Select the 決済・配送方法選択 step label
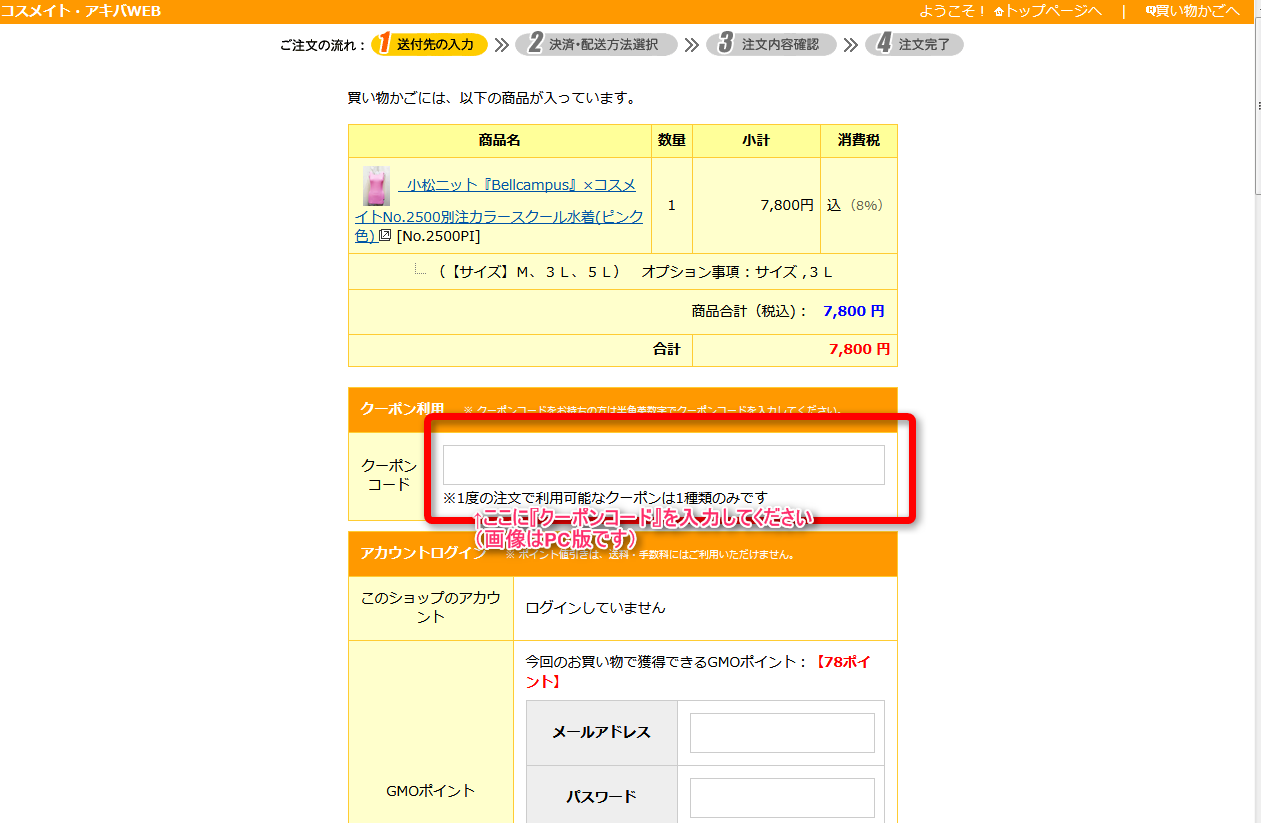Image resolution: width=1261 pixels, height=823 pixels. 603,45
